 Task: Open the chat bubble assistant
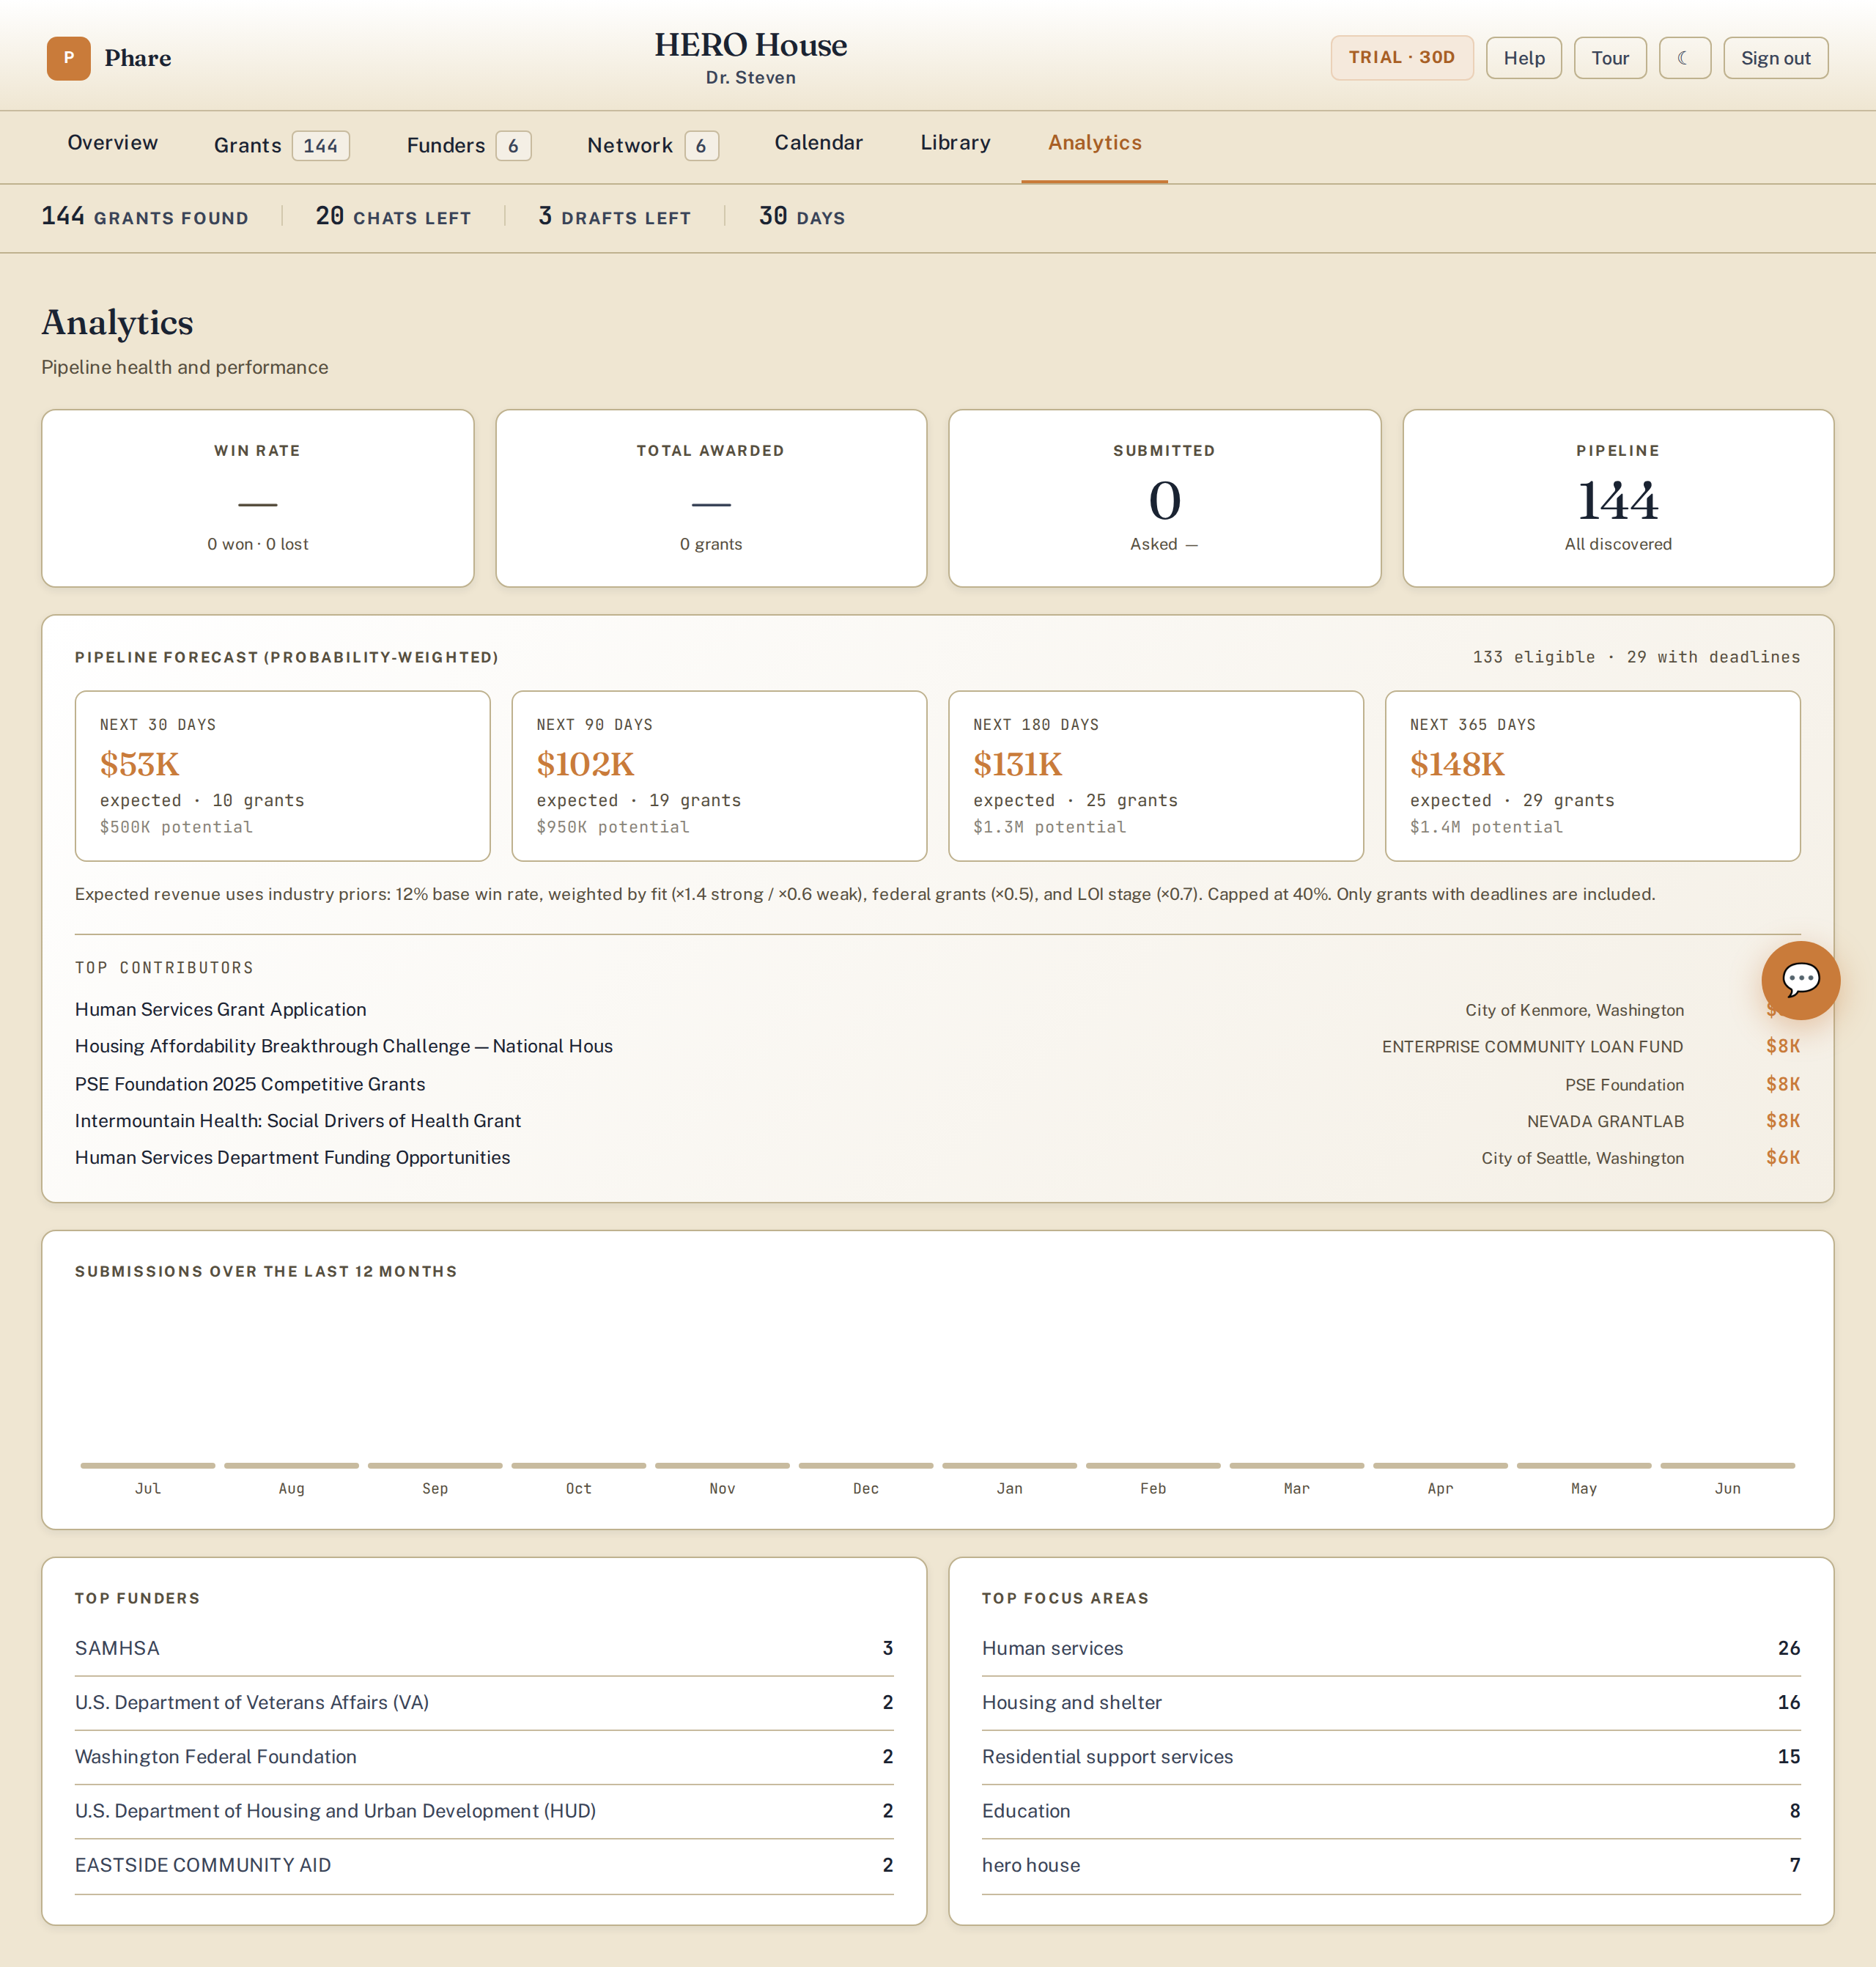[1800, 980]
